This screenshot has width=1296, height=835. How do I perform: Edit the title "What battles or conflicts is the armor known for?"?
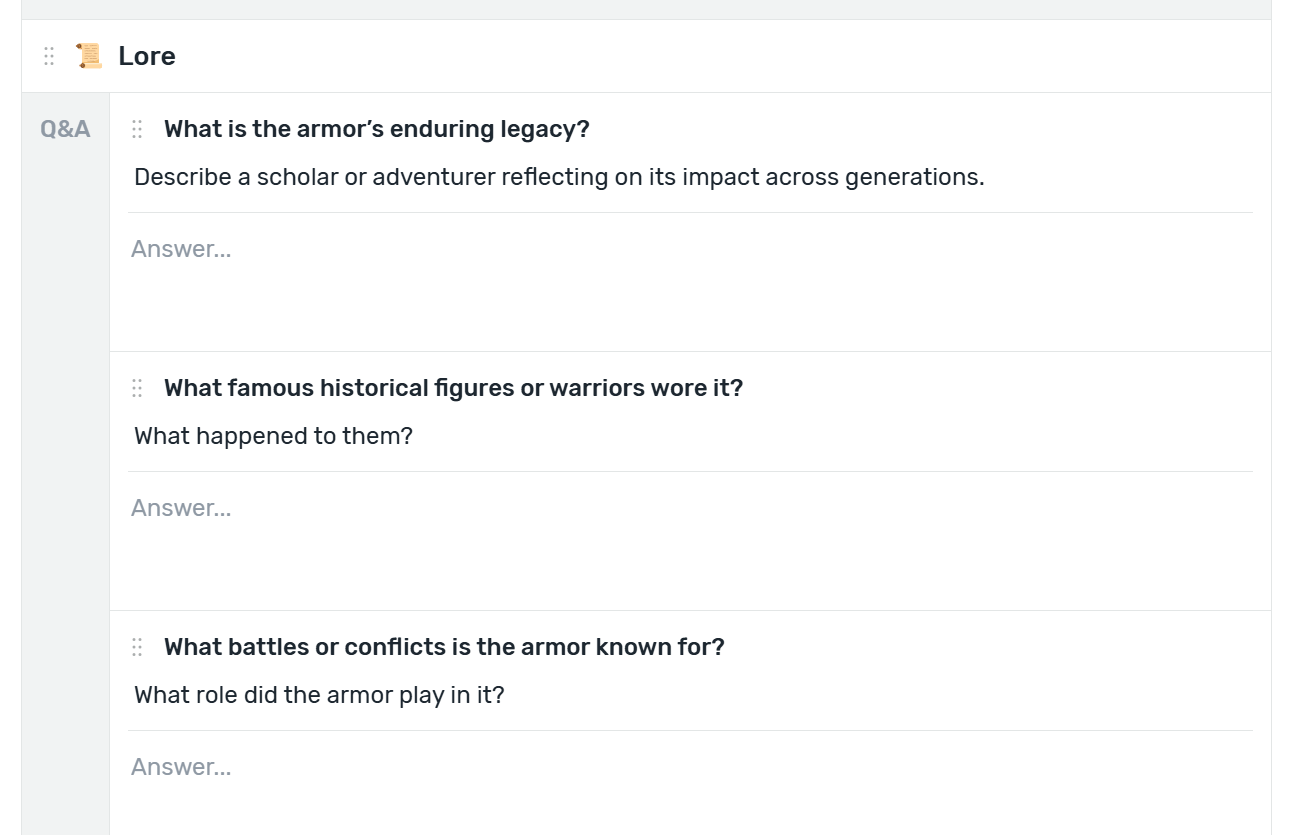[444, 647]
